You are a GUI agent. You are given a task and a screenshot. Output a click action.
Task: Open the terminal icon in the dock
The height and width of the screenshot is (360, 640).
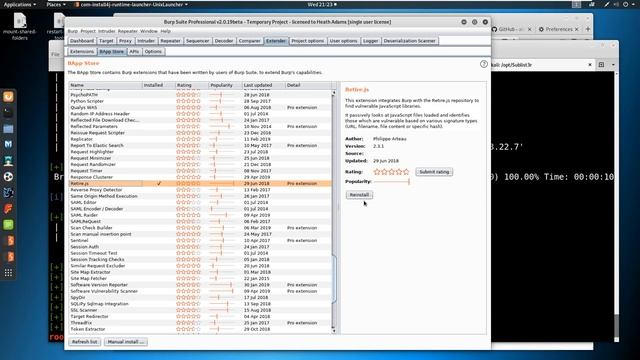tap(9, 112)
